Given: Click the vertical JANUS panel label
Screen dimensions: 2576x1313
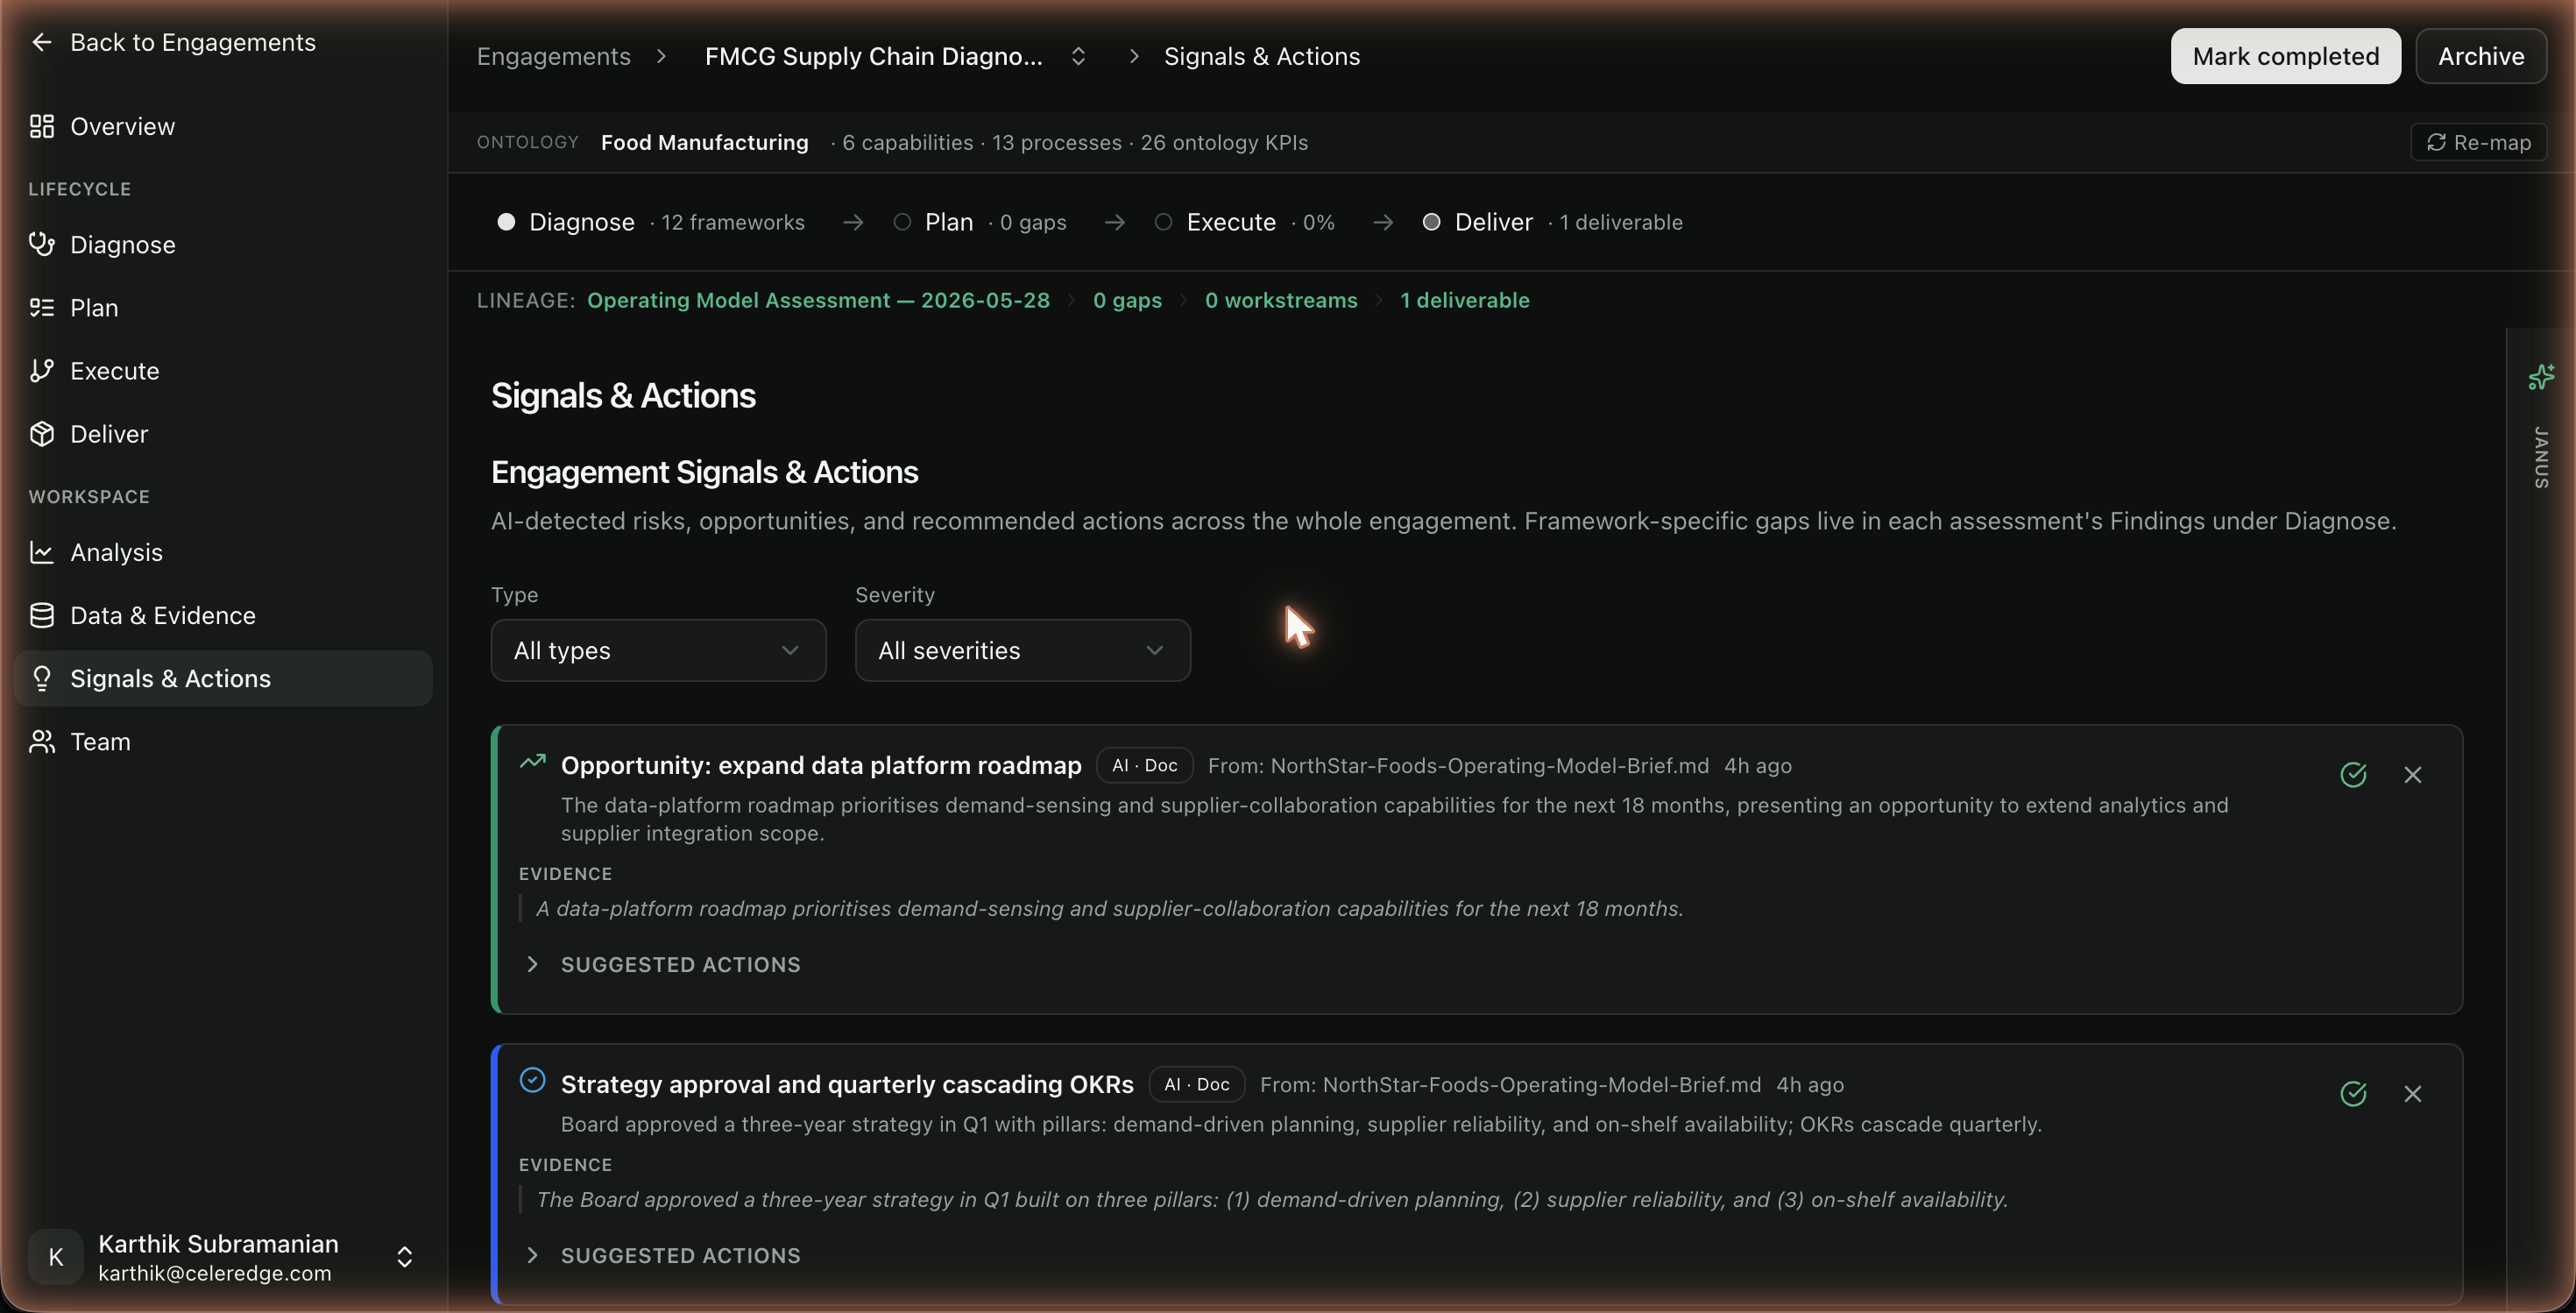Looking at the screenshot, I should 2541,457.
